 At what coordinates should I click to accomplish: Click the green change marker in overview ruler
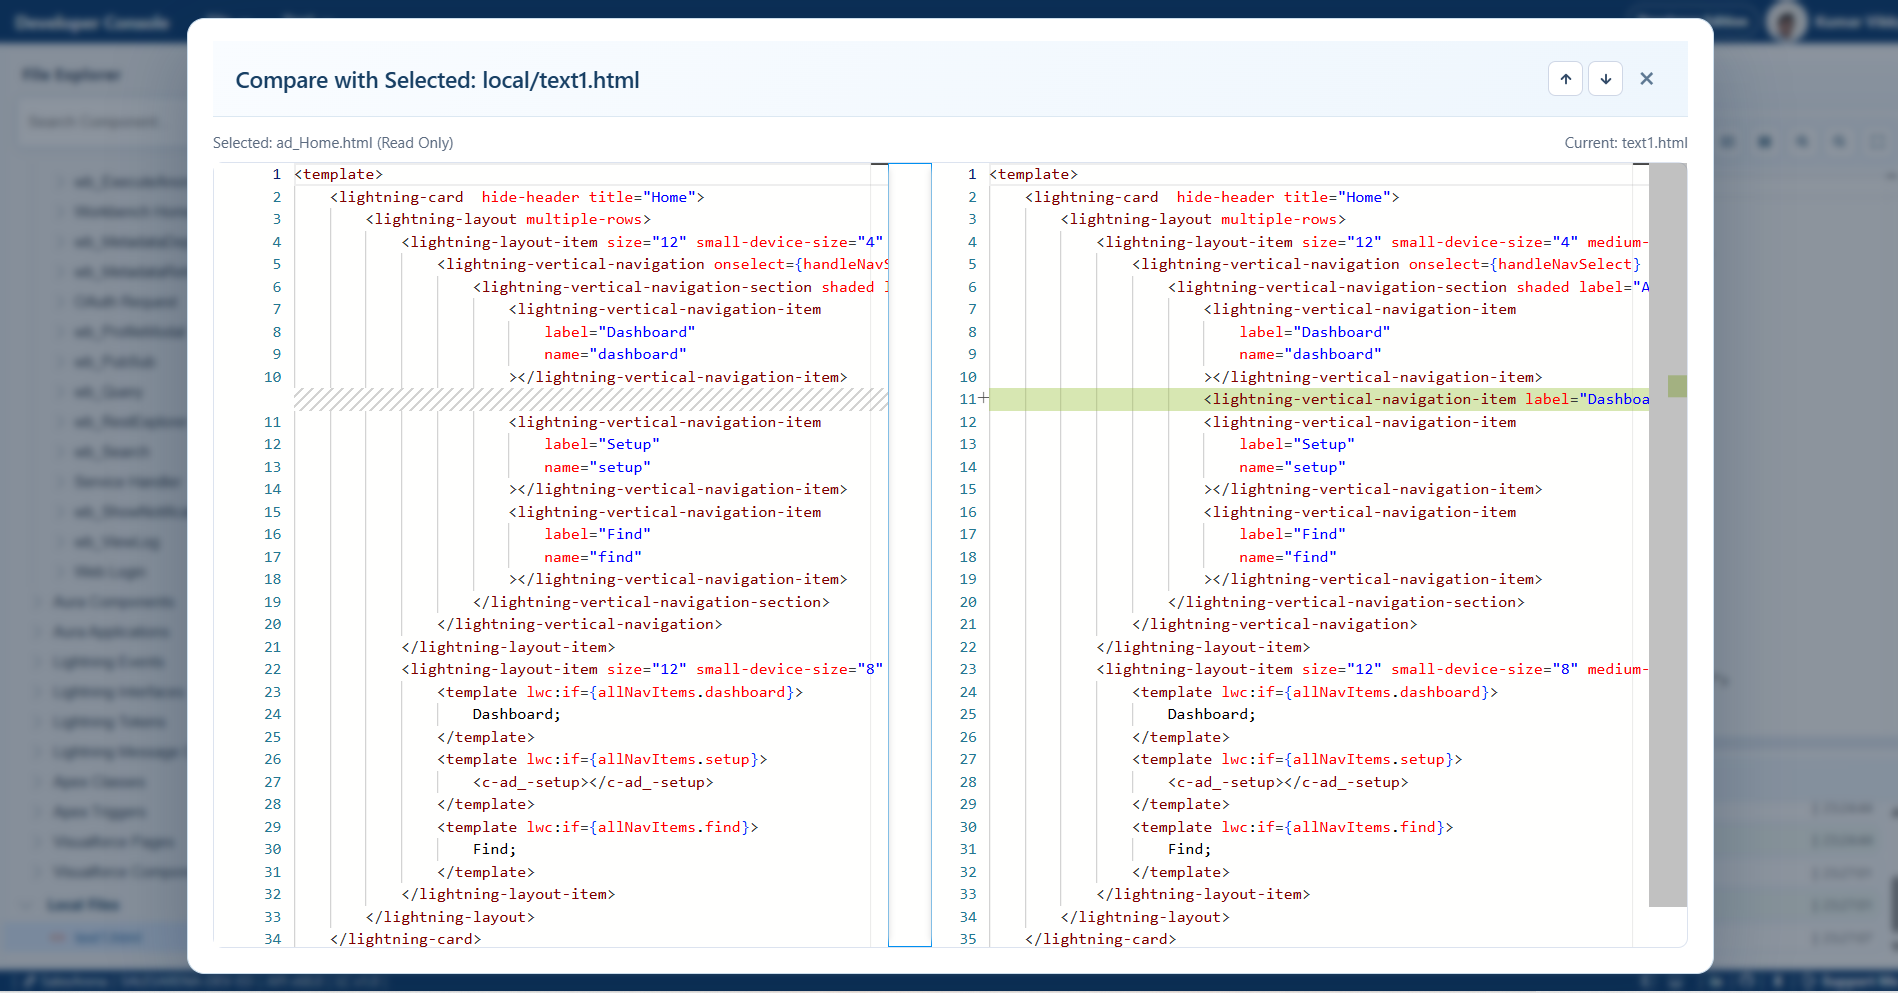tap(1677, 386)
